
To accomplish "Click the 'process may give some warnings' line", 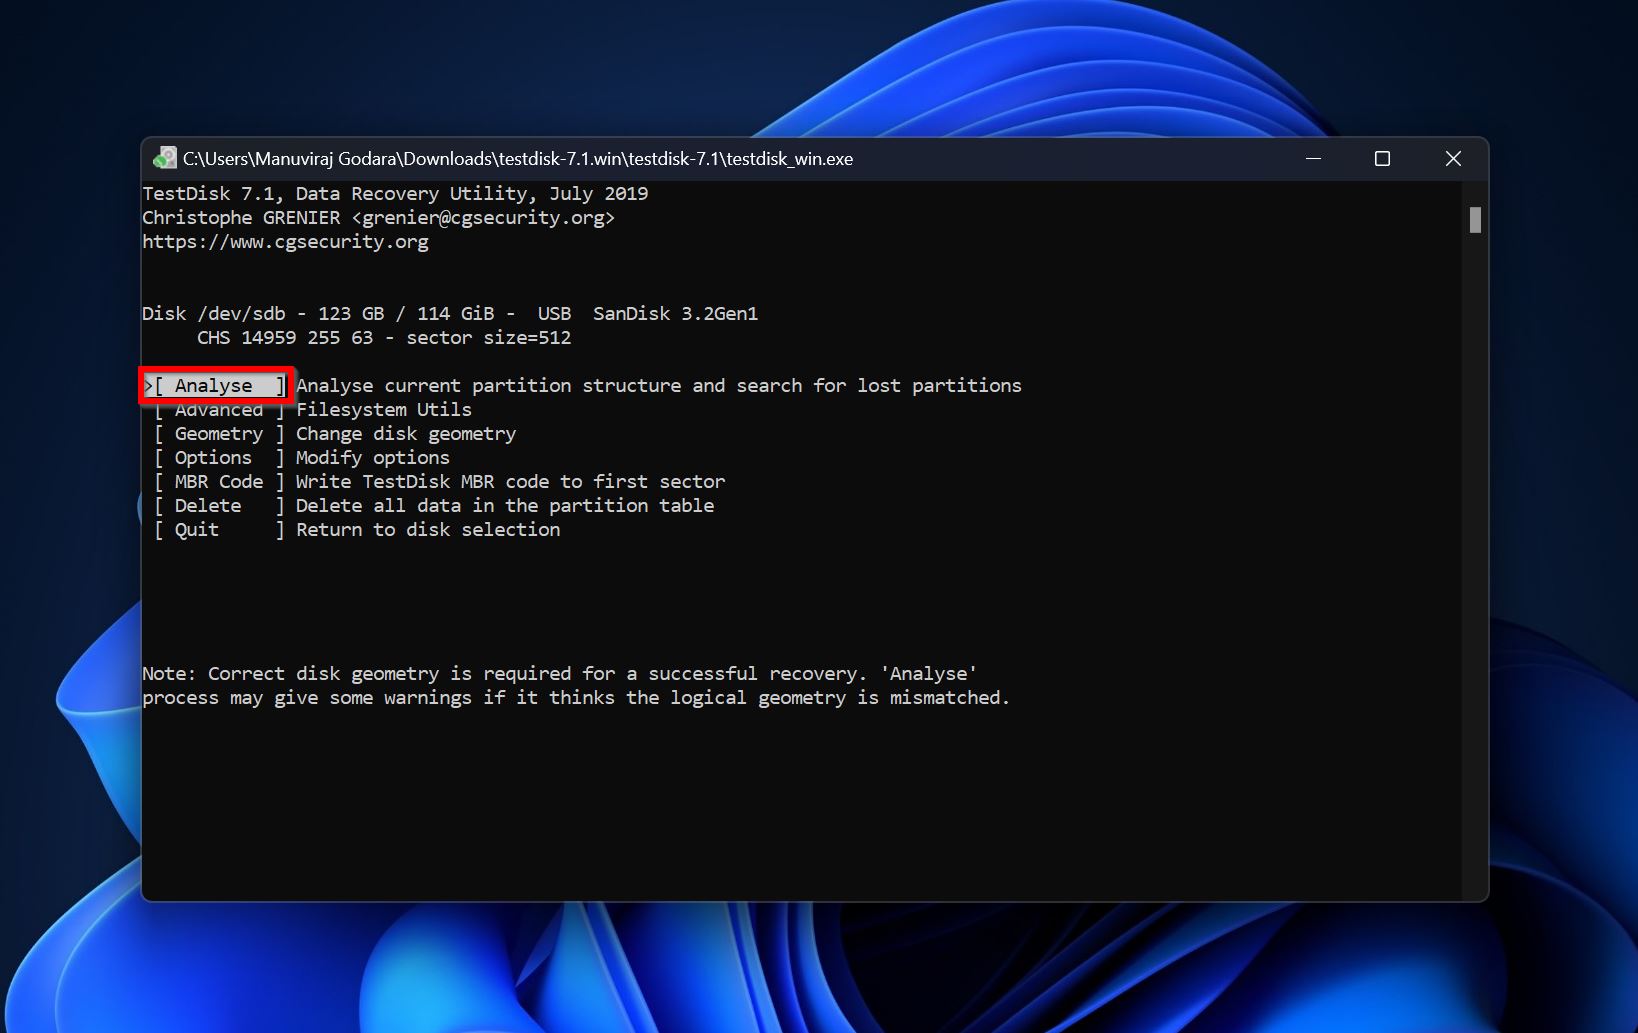I will (576, 698).
